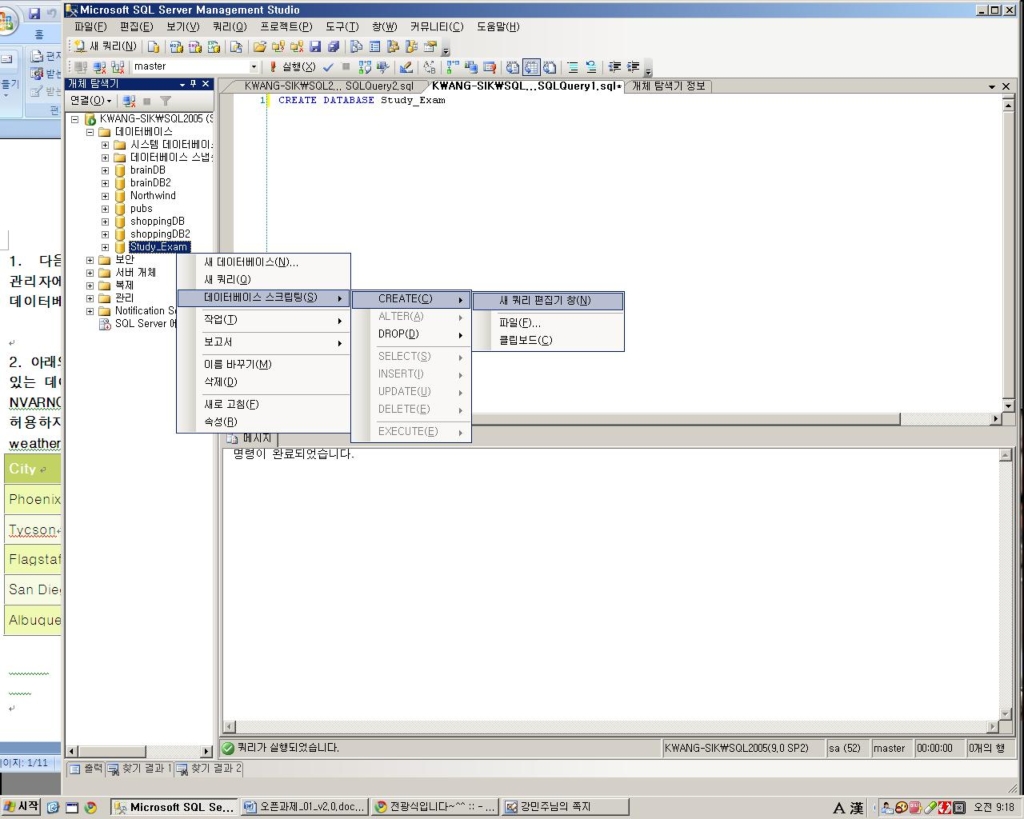Click the New Query (새 쿼리) toolbar button
Viewport: 1024px width, 819px height.
click(x=105, y=46)
